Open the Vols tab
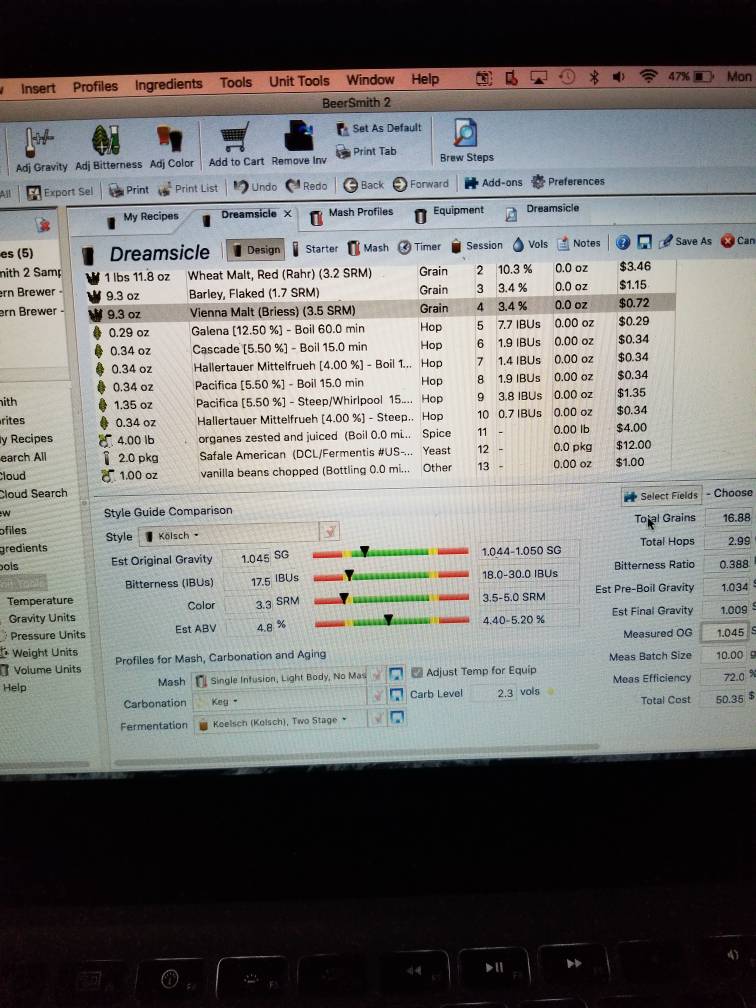756x1008 pixels. coord(530,244)
